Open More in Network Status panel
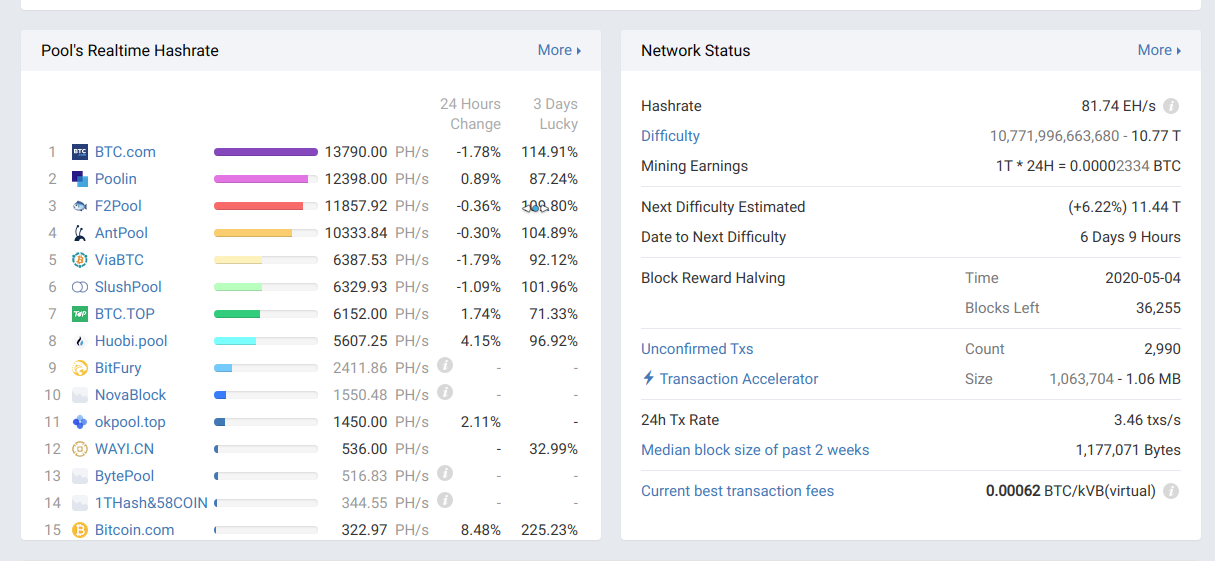 [1159, 50]
